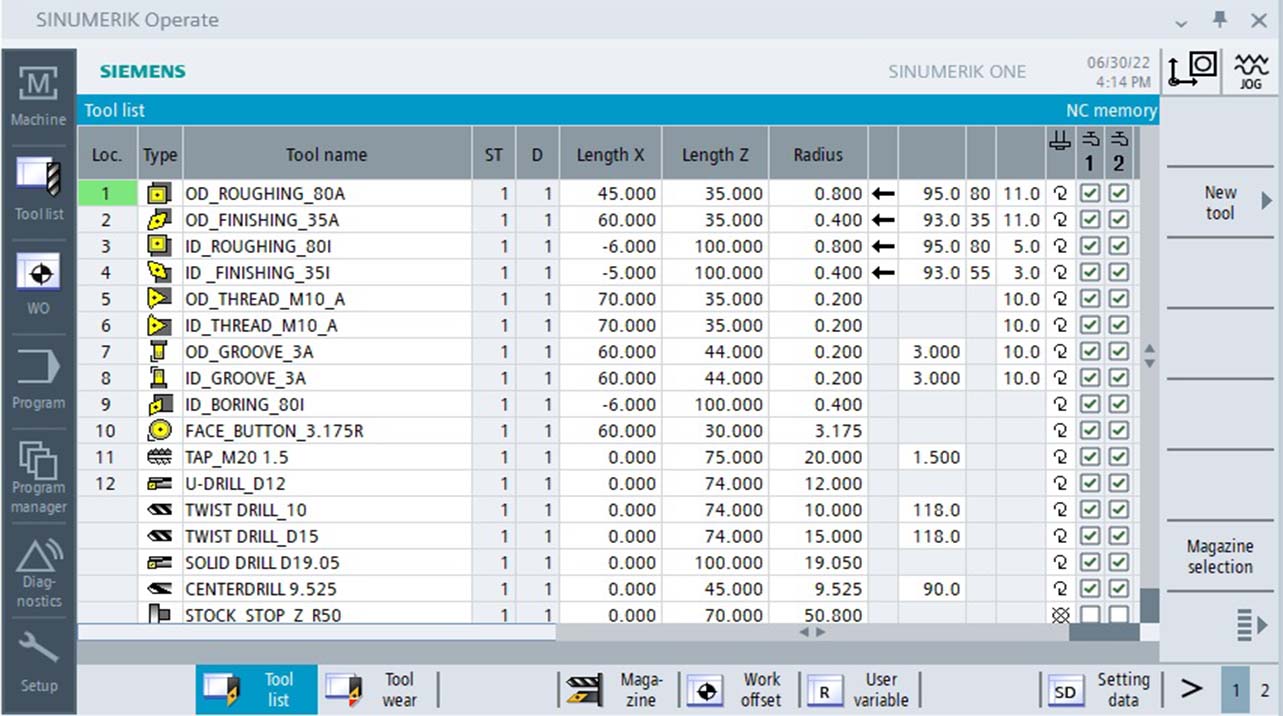
Task: Toggle coolant 2 checkbox for OD_FINISHING_35A
Action: click(x=1118, y=220)
